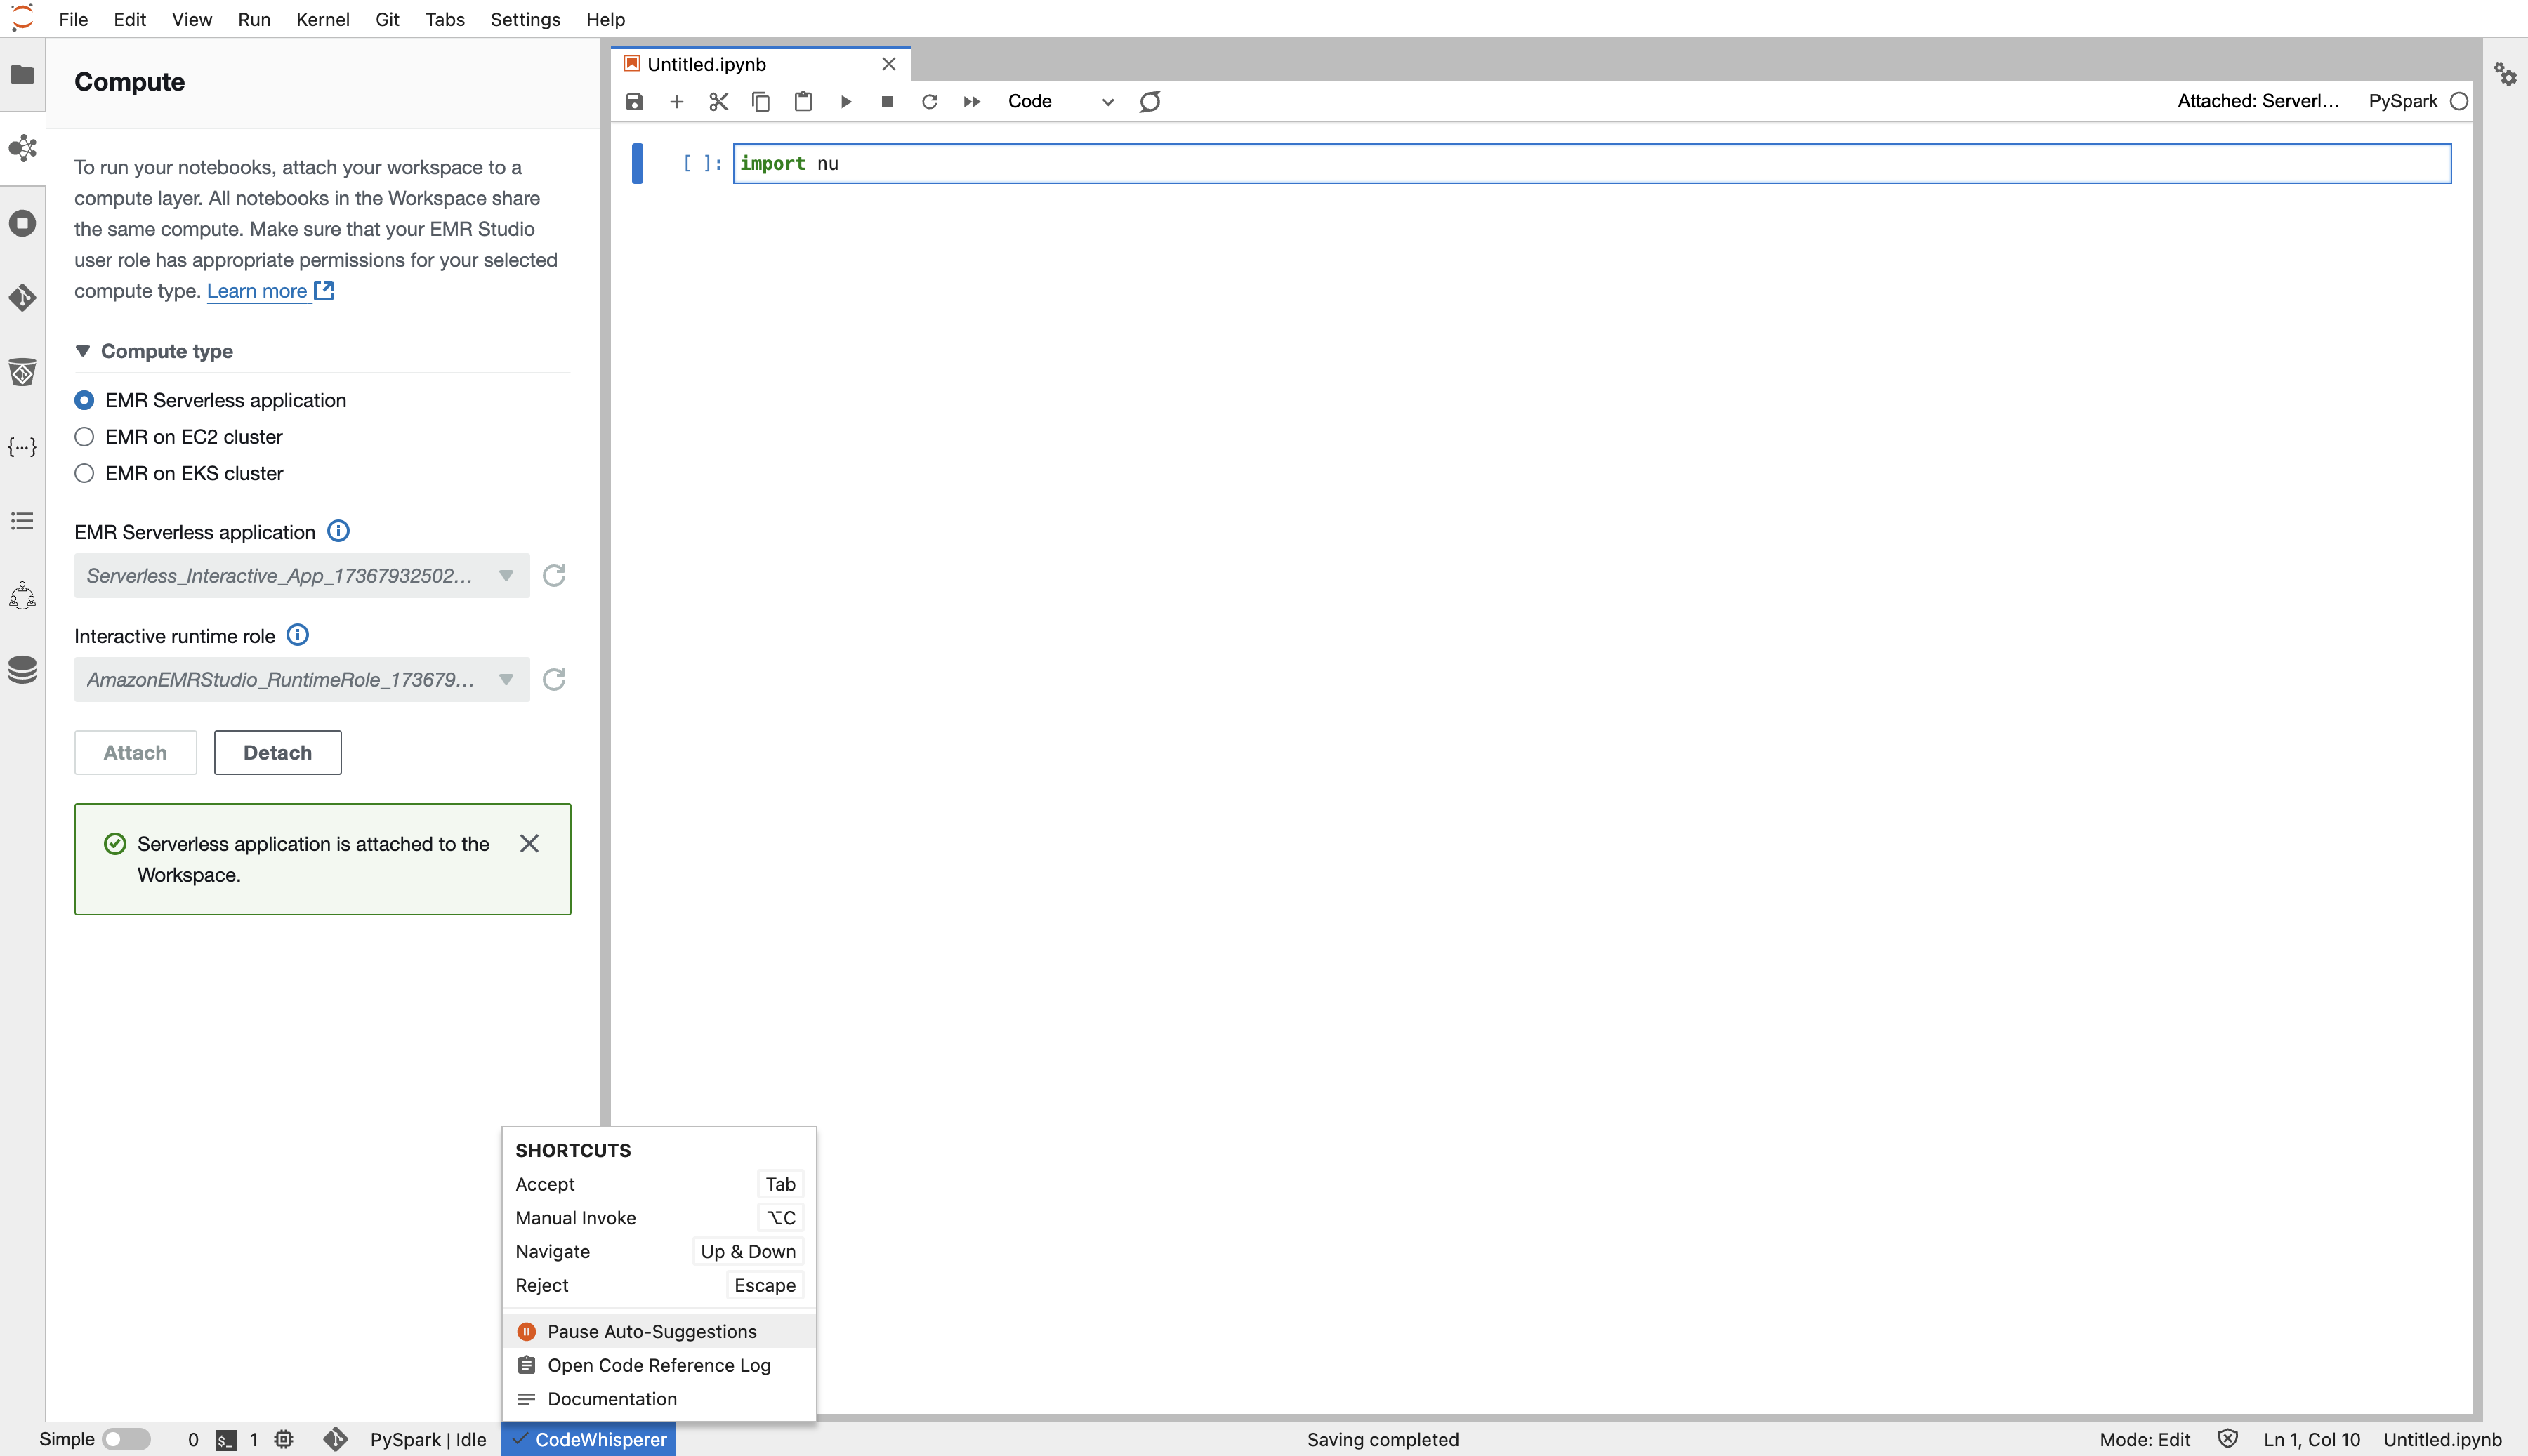This screenshot has width=2528, height=1456.
Task: Select EMR on EKS cluster option
Action: [84, 474]
